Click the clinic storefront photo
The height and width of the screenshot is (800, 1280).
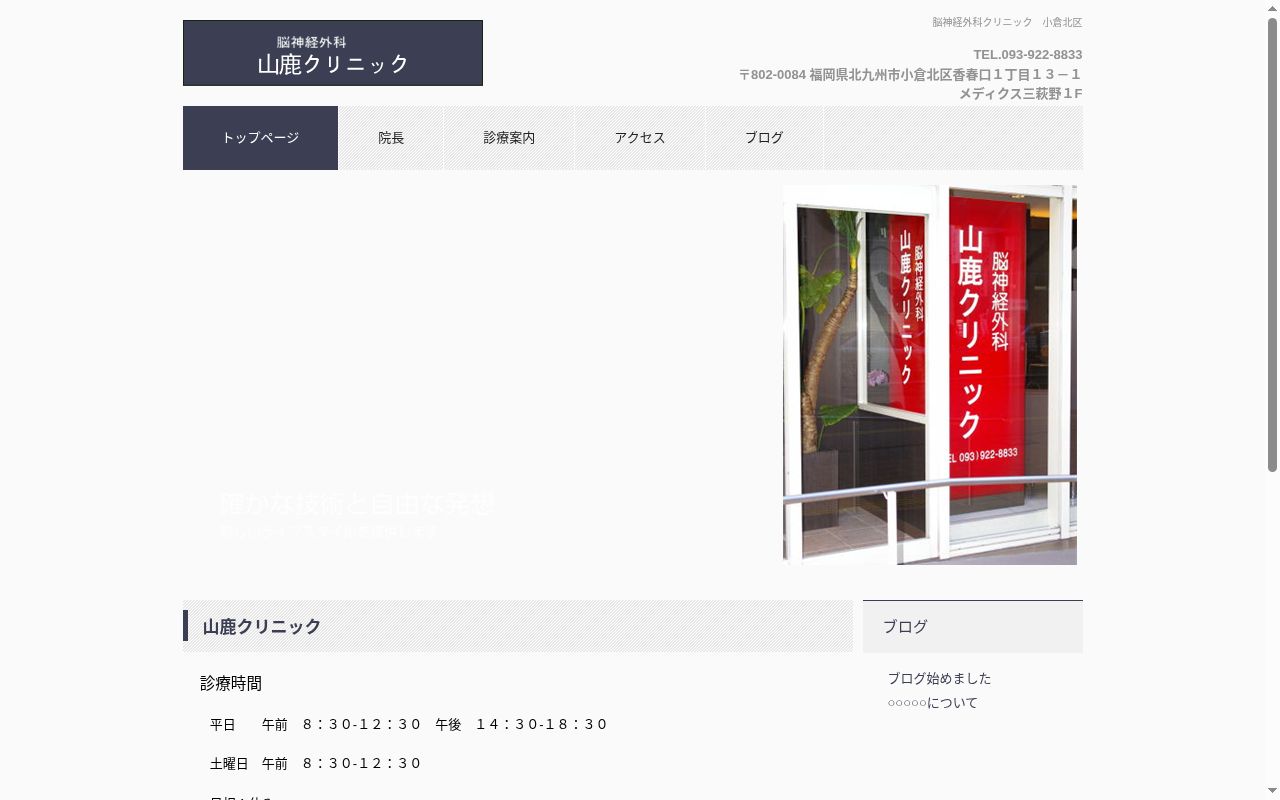pos(930,375)
